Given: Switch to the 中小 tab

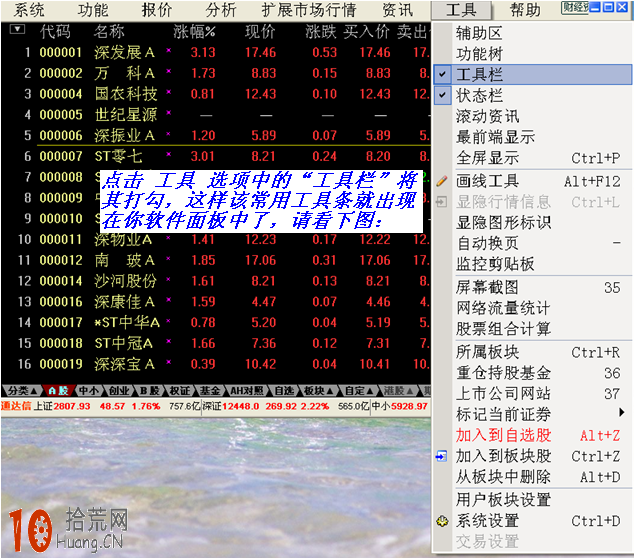Looking at the screenshot, I should (x=89, y=391).
